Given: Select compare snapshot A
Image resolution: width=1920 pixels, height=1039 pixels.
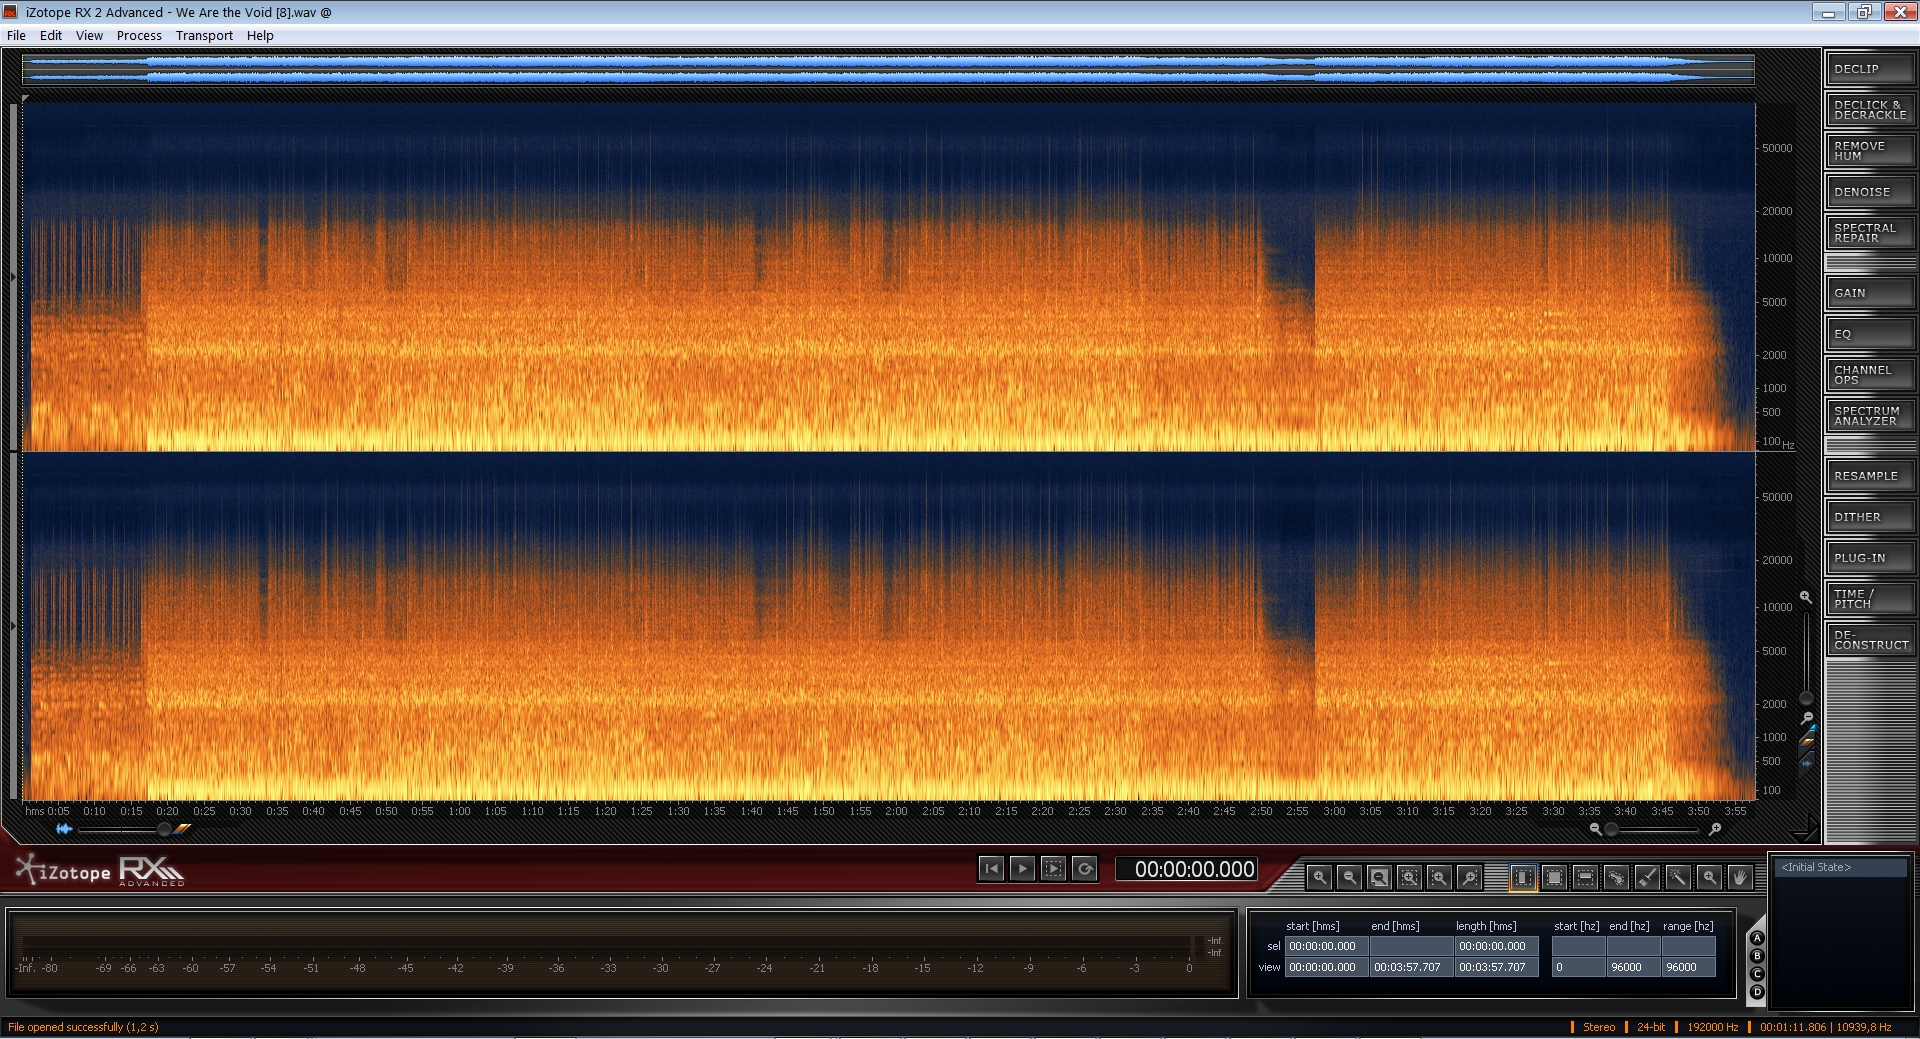Looking at the screenshot, I should coord(1757,938).
